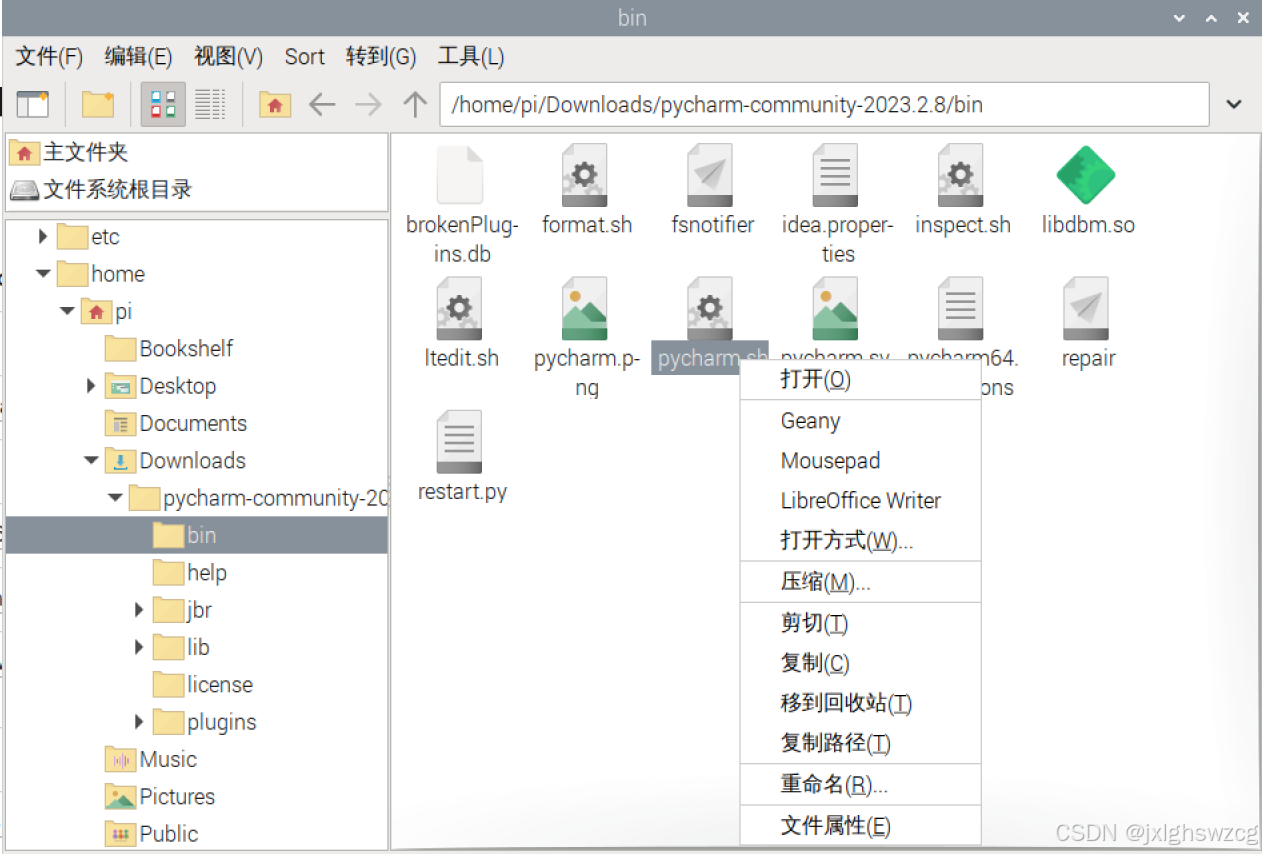Click the Home toolbar icon
This screenshot has width=1262, height=854.
(274, 103)
